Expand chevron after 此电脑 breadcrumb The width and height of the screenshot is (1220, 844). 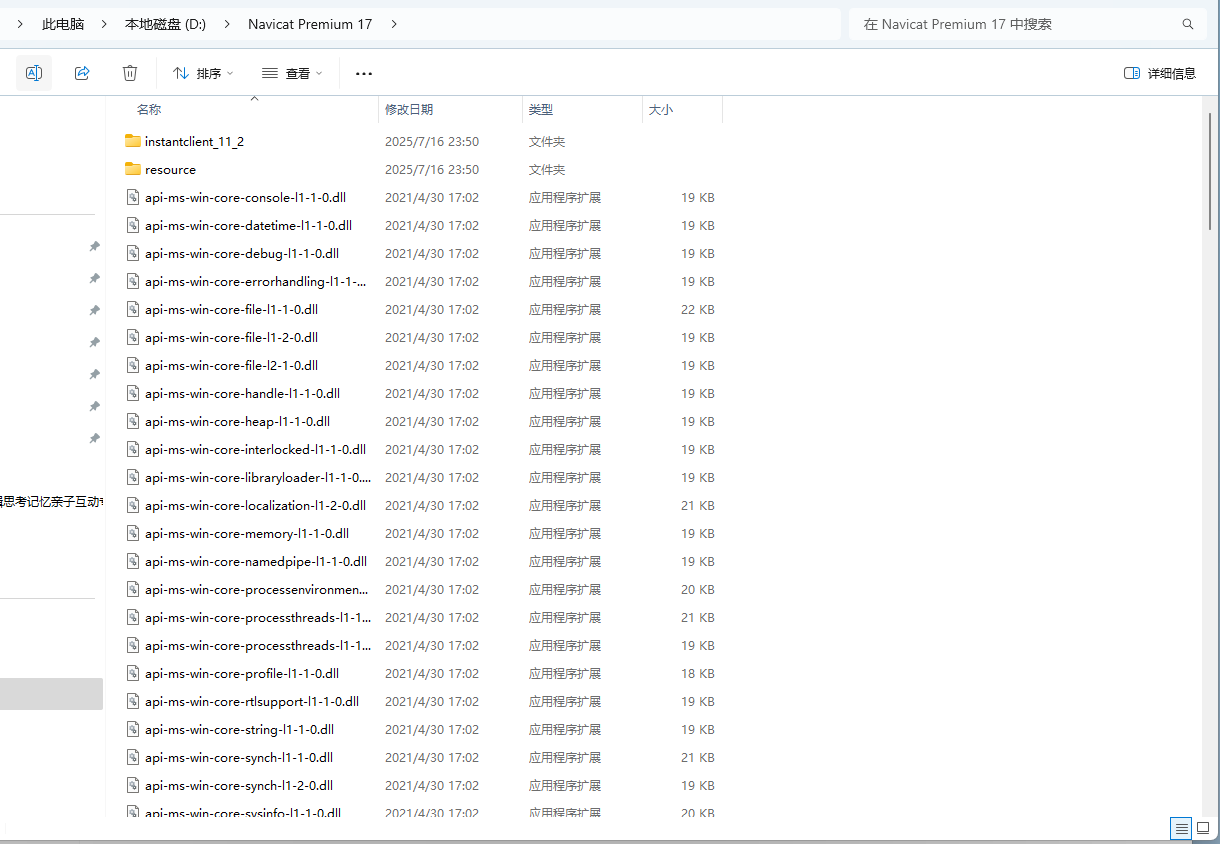(103, 24)
